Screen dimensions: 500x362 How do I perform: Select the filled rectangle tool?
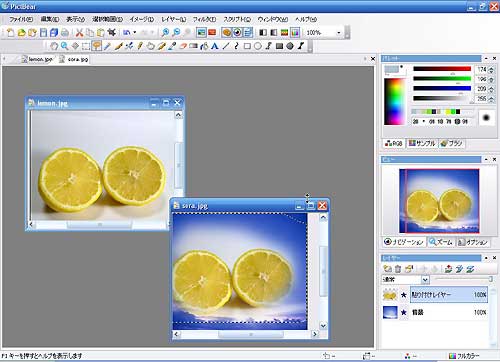point(279,46)
